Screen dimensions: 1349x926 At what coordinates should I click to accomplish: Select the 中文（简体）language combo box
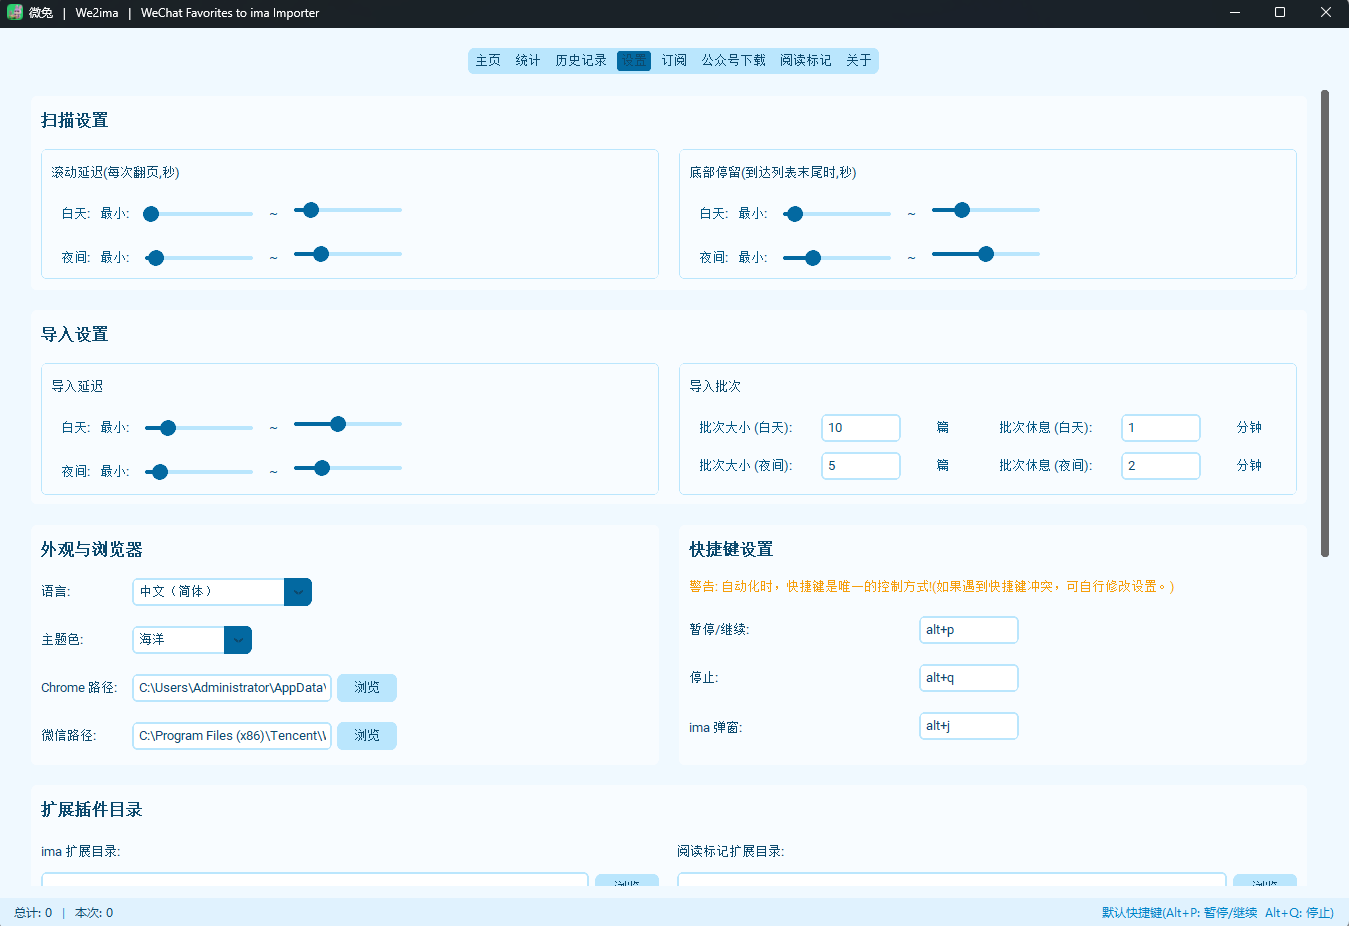click(x=222, y=592)
